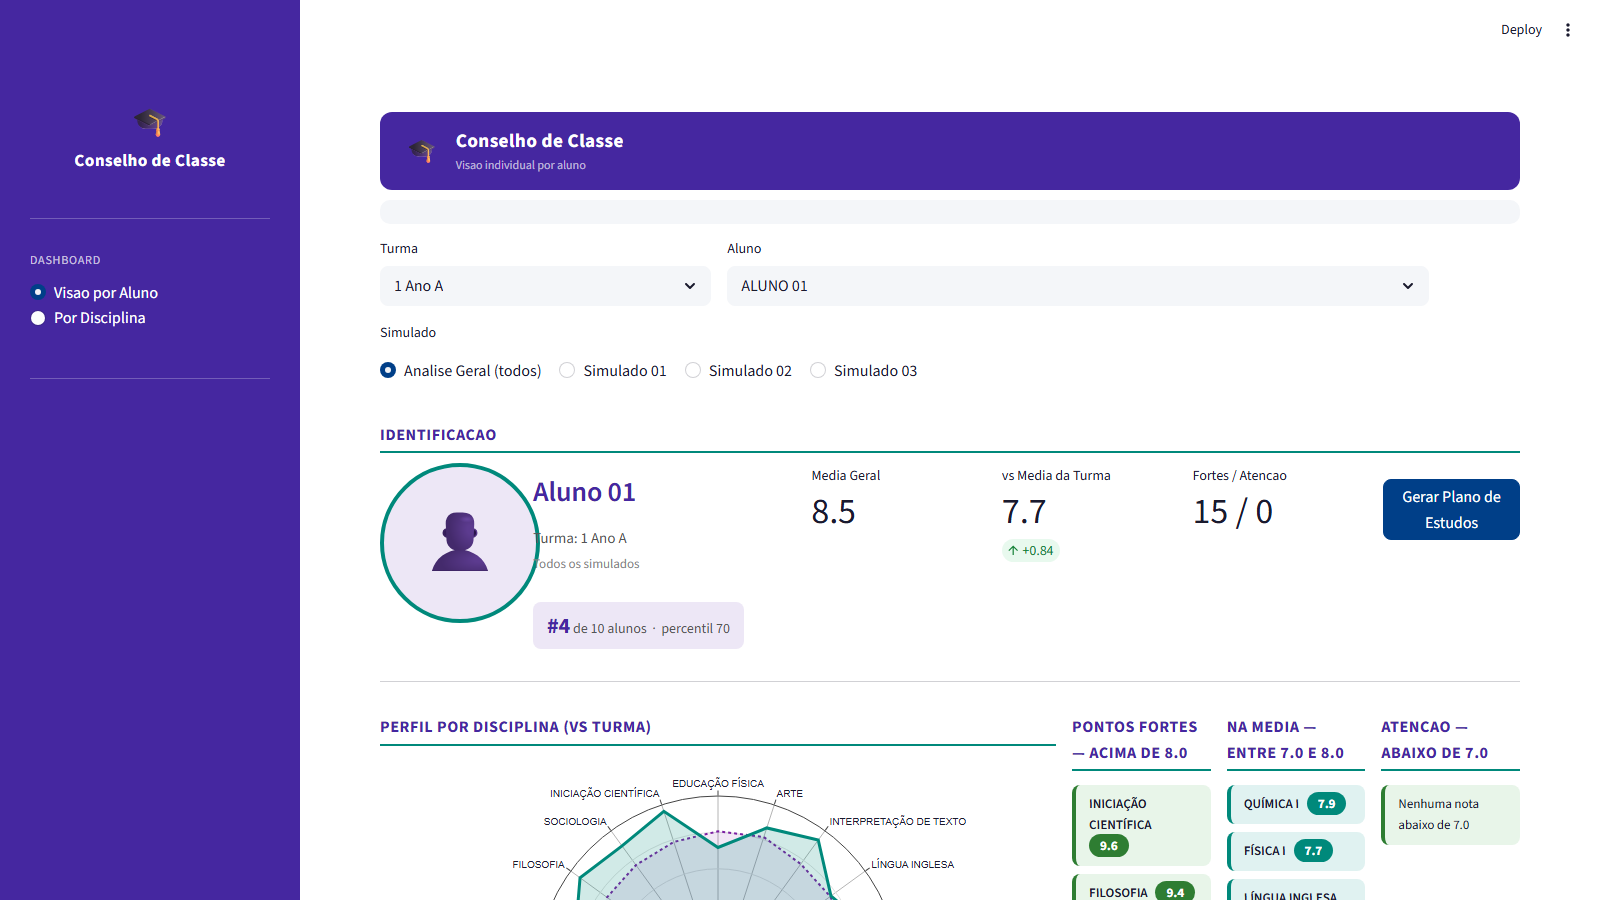Click EDUCAÇÃO FÍSICA radar axis label

718,783
